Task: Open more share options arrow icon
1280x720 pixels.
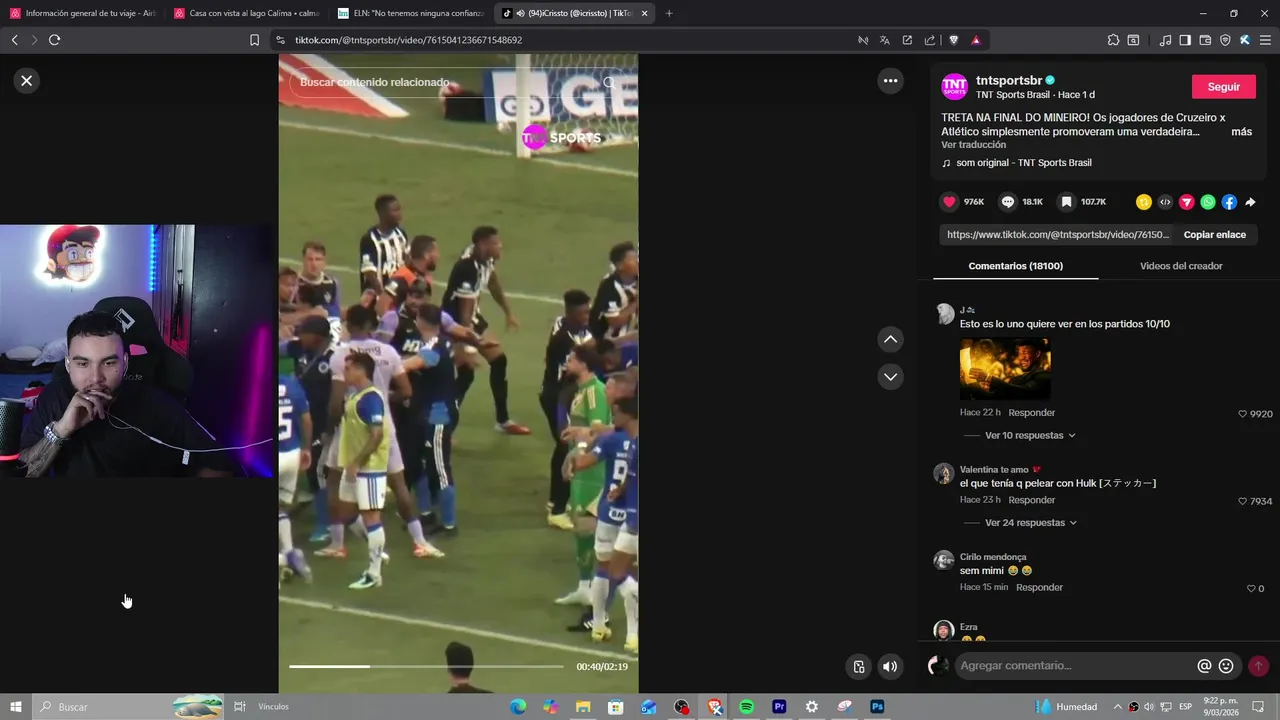Action: coord(1250,202)
